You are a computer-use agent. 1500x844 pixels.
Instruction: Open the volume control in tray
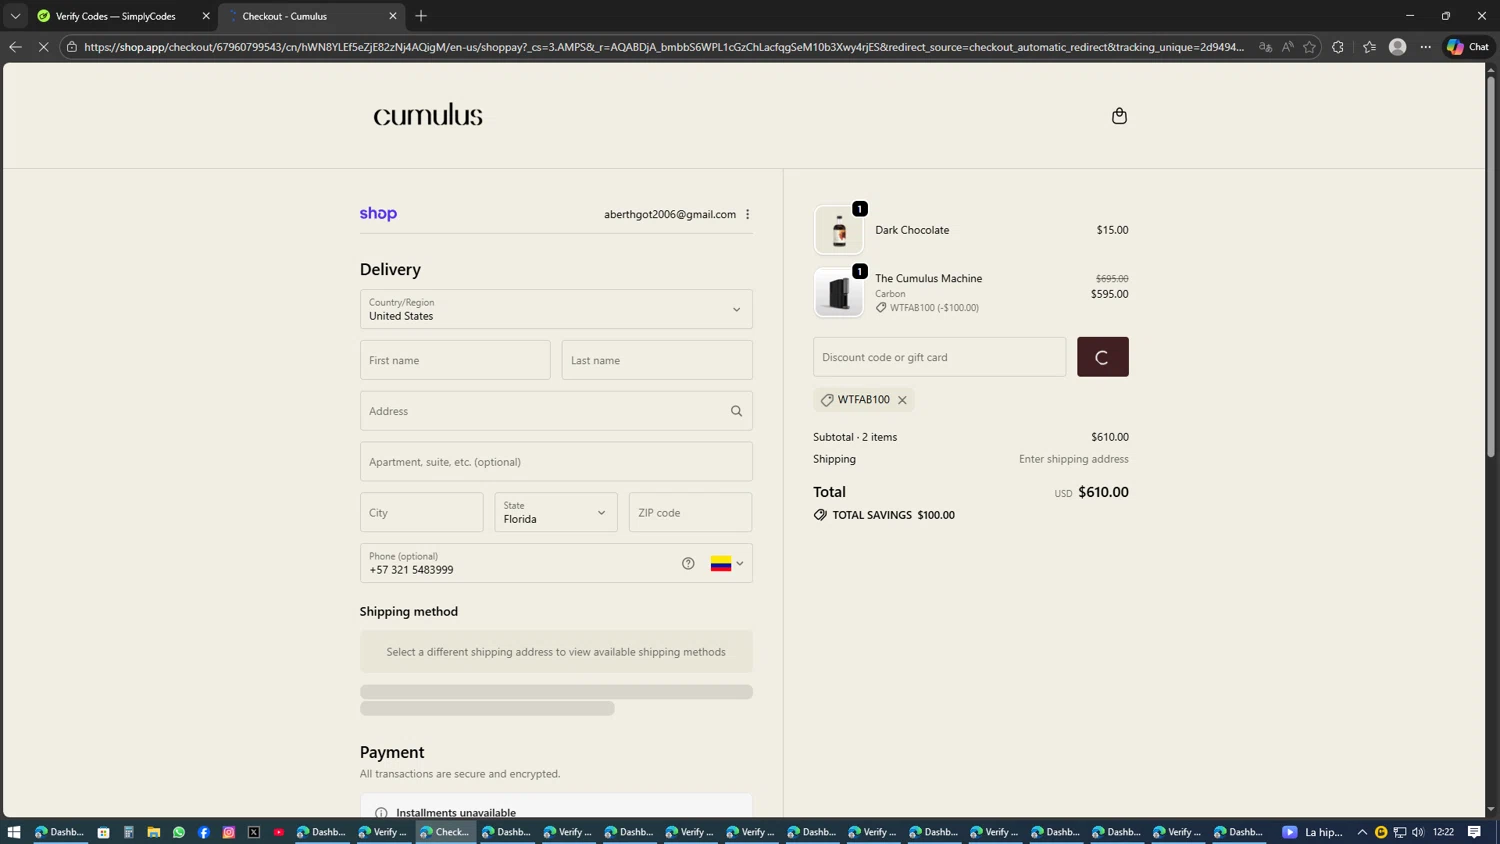(x=1418, y=832)
